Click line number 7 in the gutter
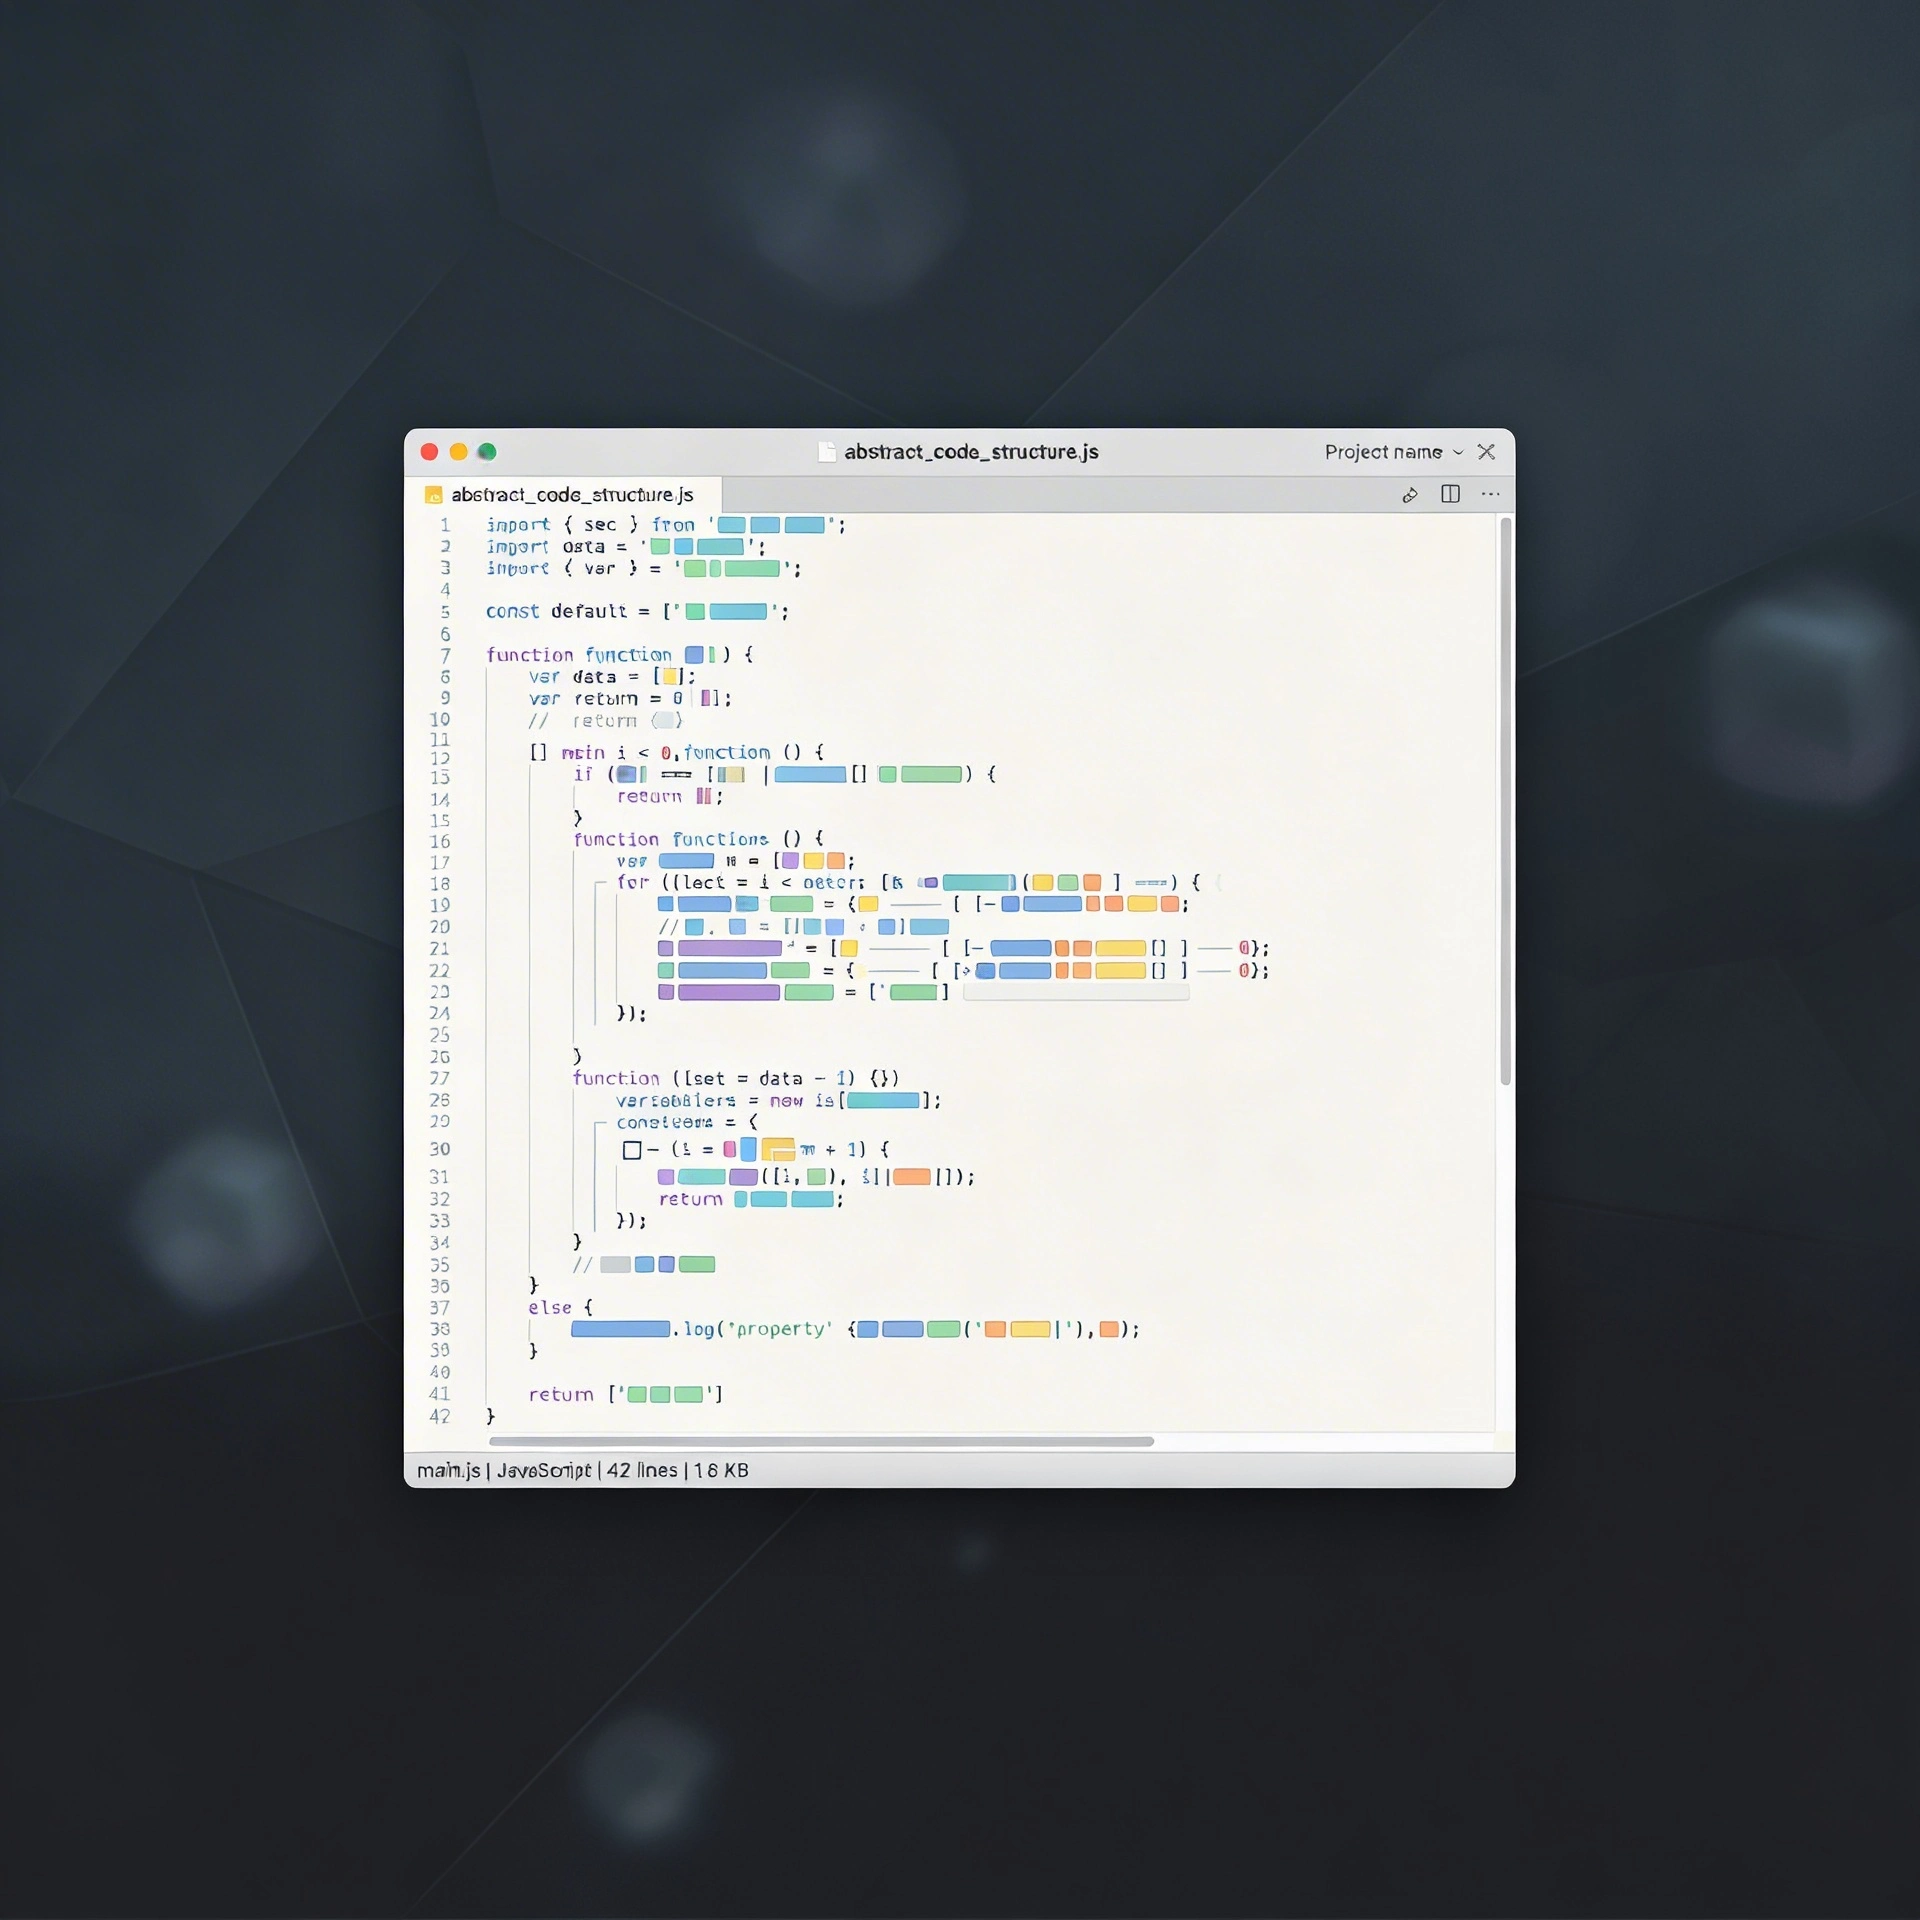Image resolution: width=1920 pixels, height=1920 pixels. point(445,655)
